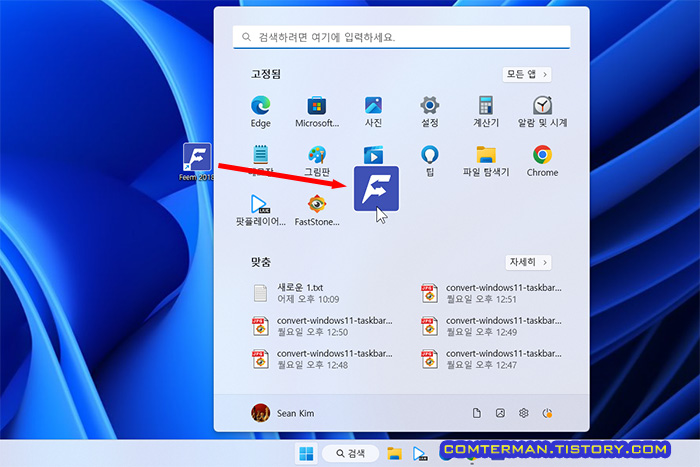Launch FastStone from pinned apps

pos(317,210)
